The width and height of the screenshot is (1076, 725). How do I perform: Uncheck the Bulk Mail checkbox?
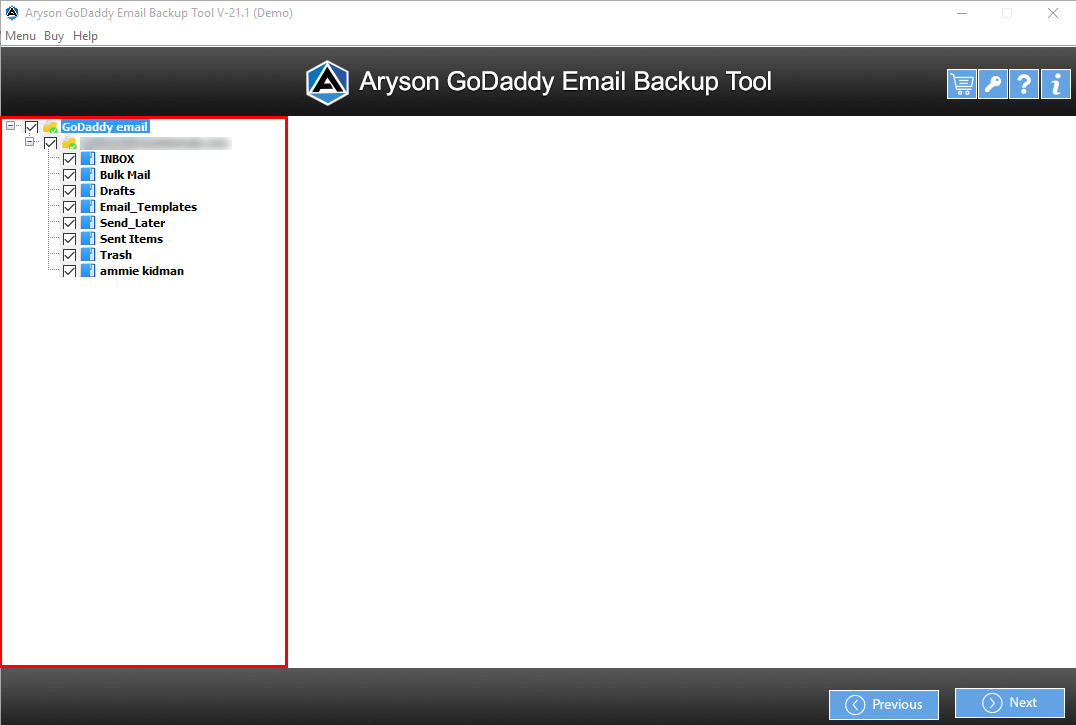[x=69, y=175]
